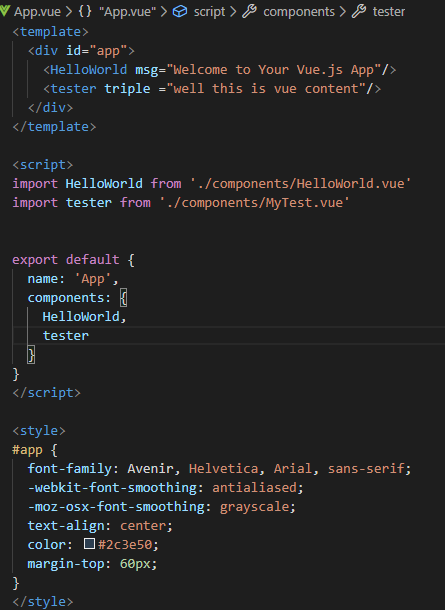Viewport: 445px width, 610px height.
Task: Open the script breadcrumb segment
Action: (209, 12)
